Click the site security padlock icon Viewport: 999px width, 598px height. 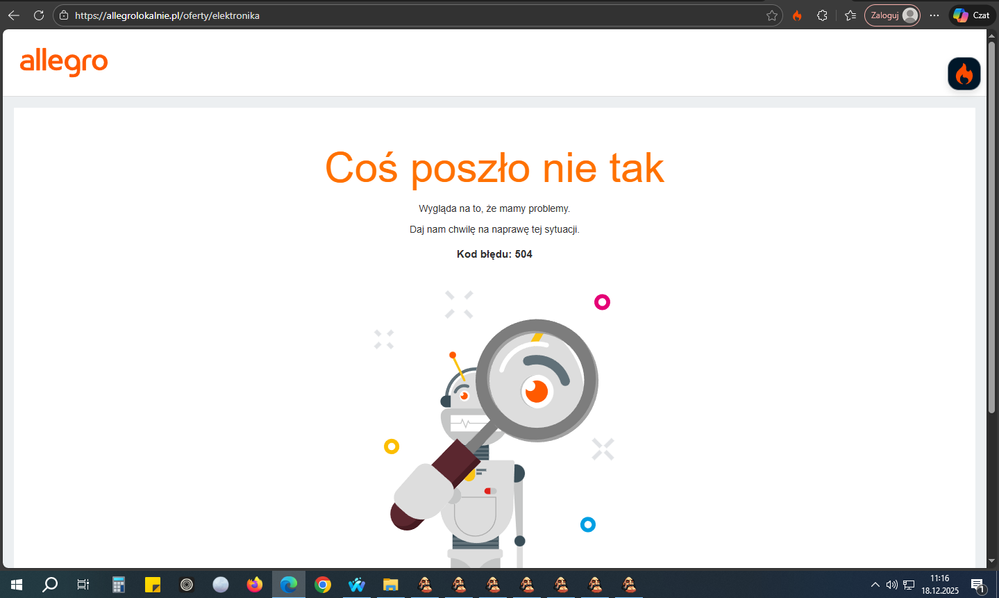63,15
